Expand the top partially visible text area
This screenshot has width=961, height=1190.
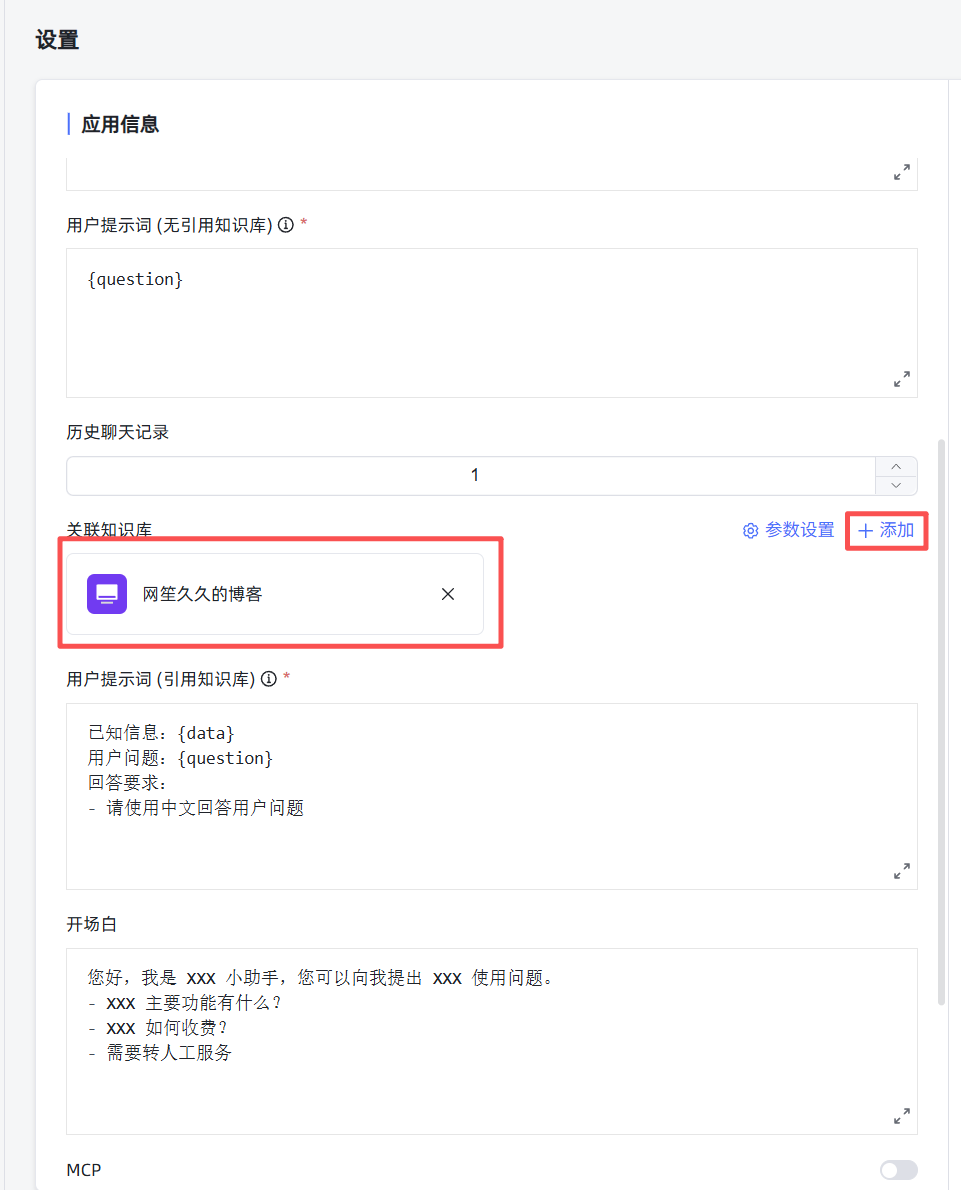click(901, 172)
